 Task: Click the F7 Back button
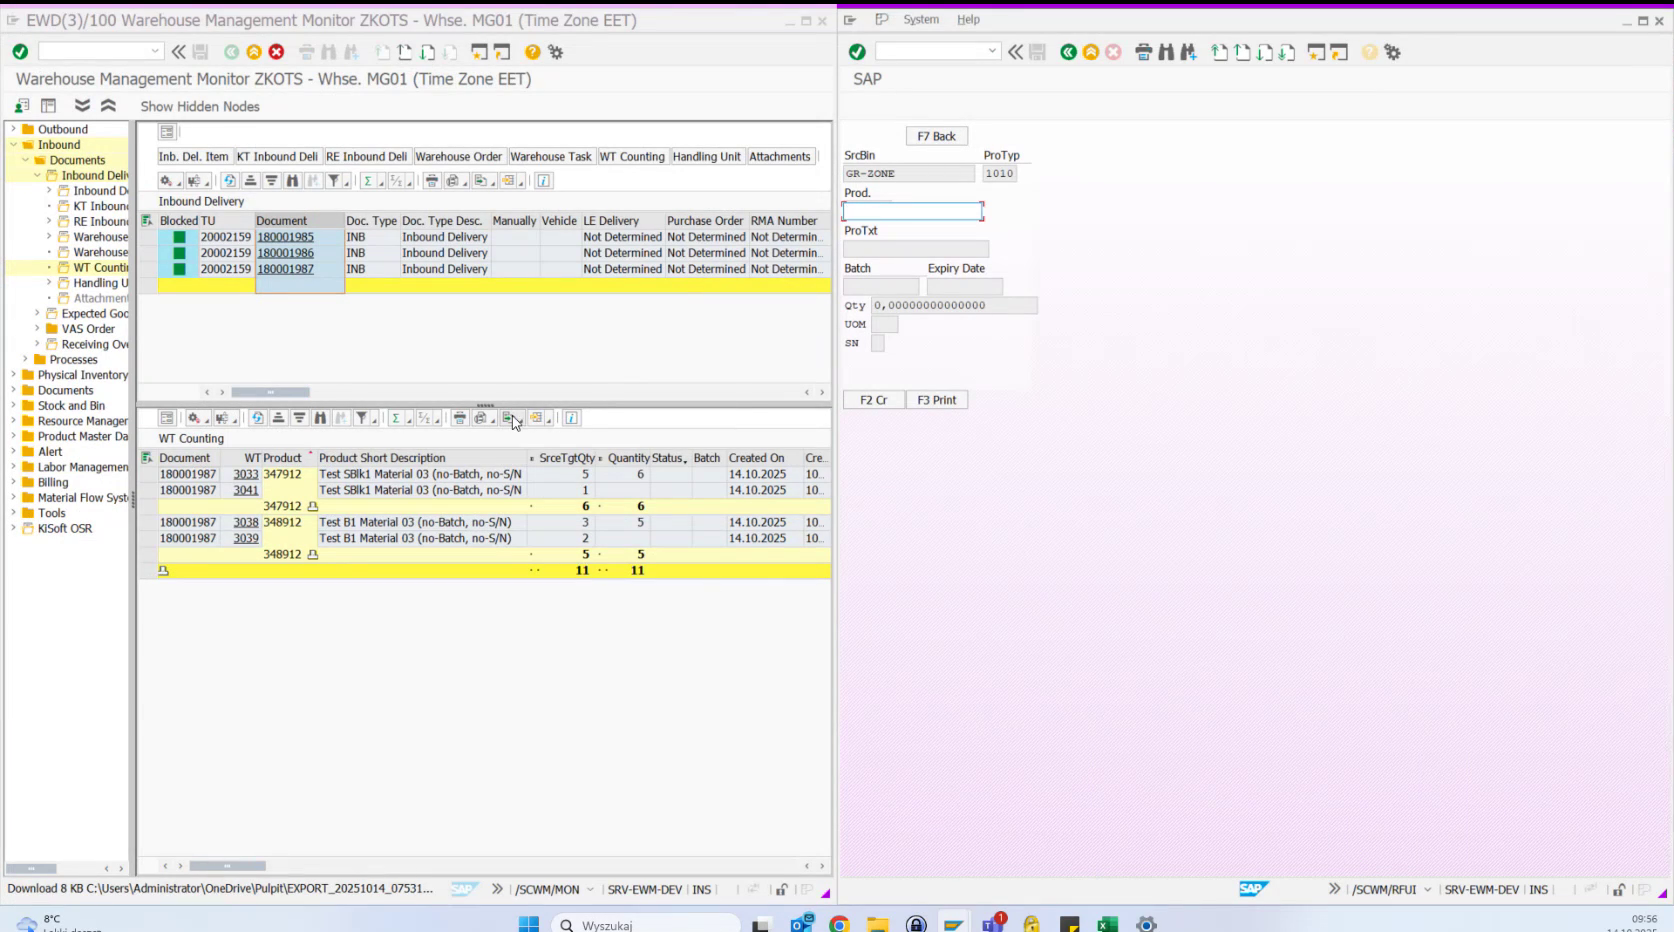click(936, 135)
